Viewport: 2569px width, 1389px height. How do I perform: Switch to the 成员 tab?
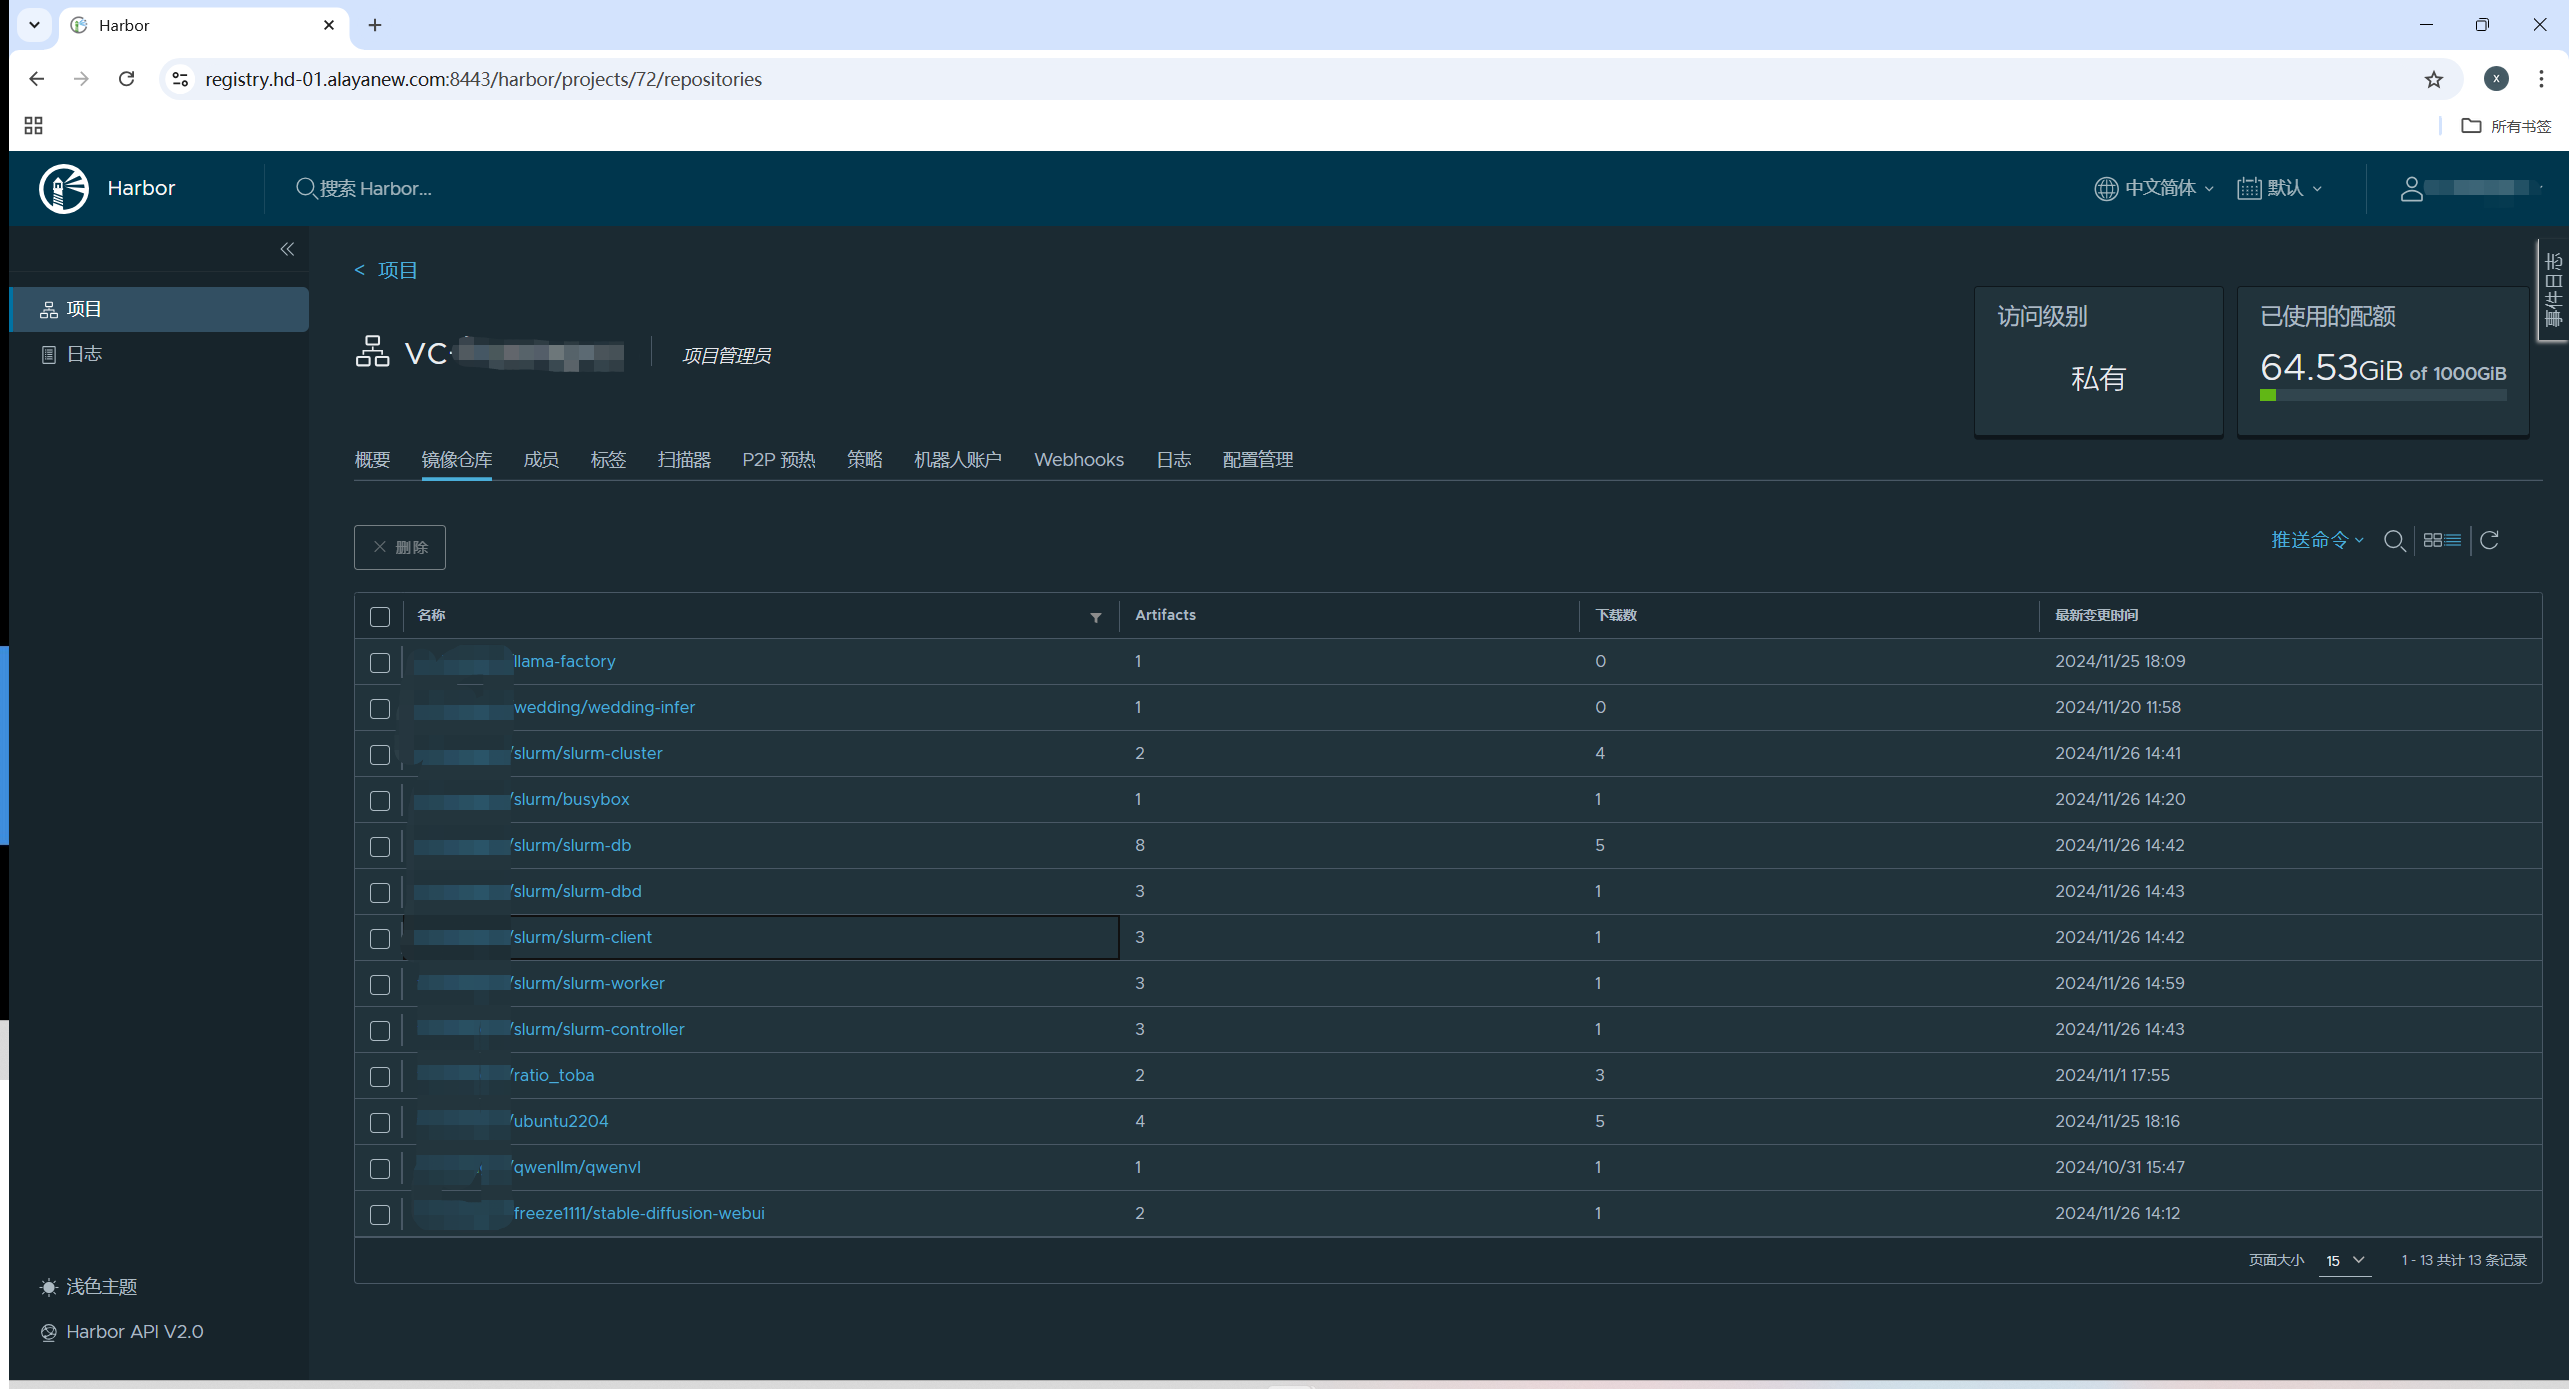541,460
